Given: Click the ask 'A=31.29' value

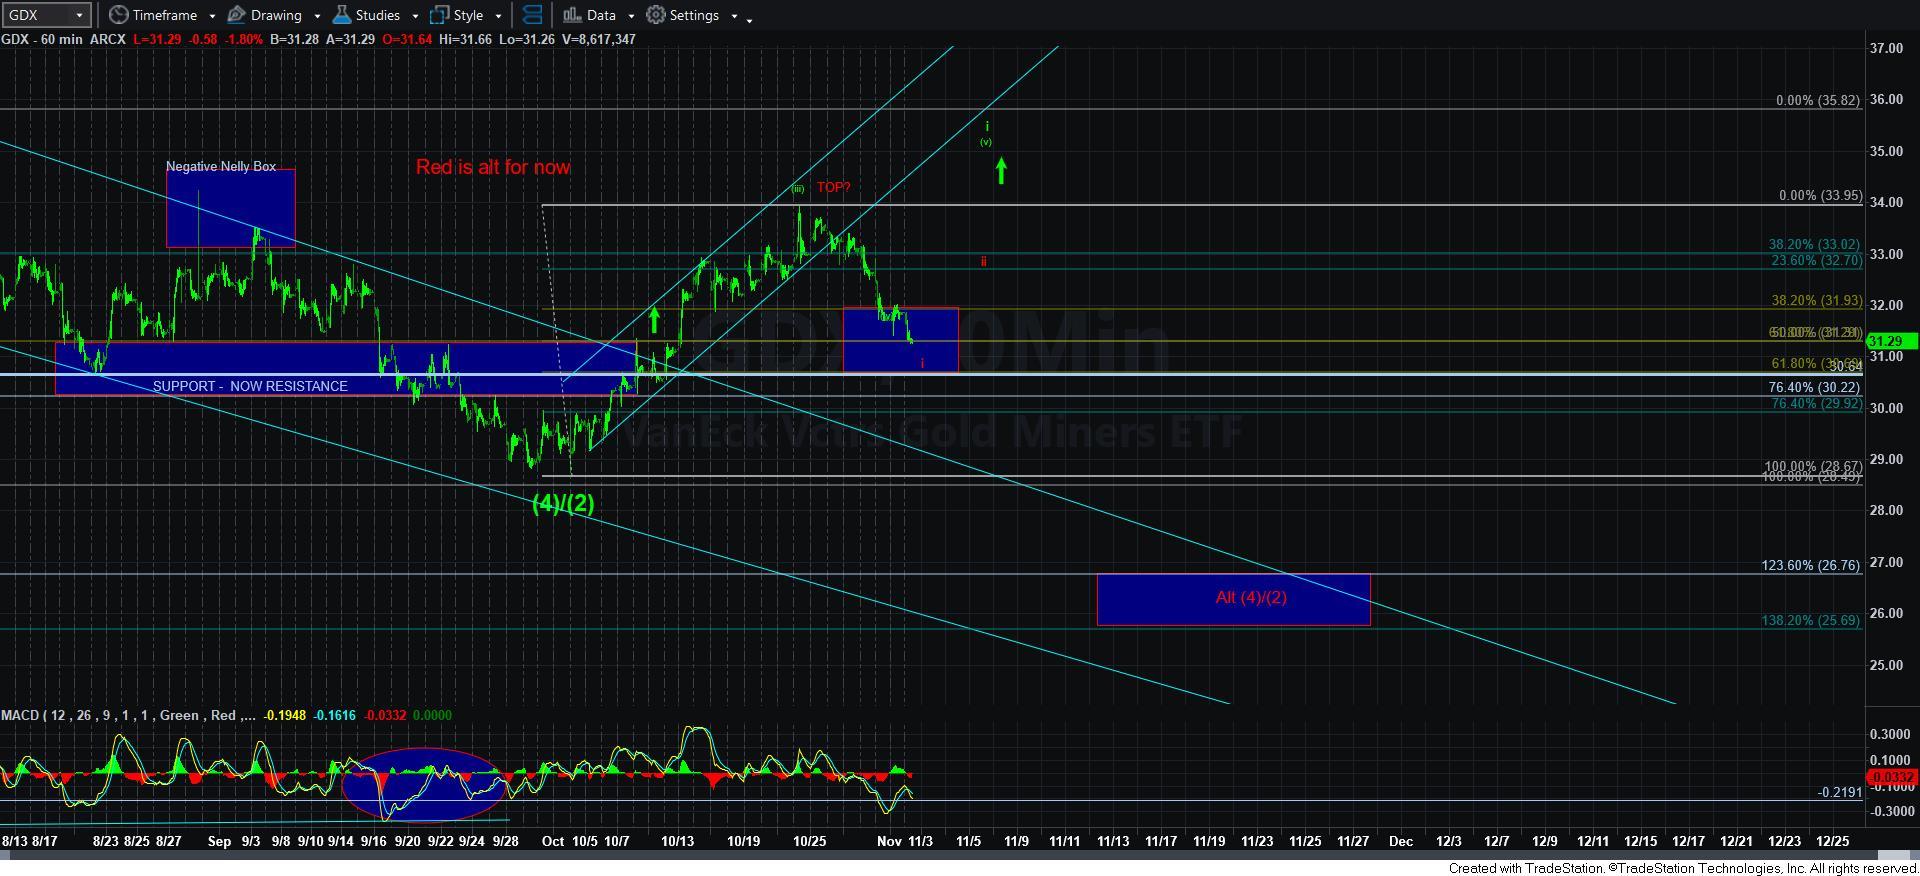Looking at the screenshot, I should pos(350,39).
